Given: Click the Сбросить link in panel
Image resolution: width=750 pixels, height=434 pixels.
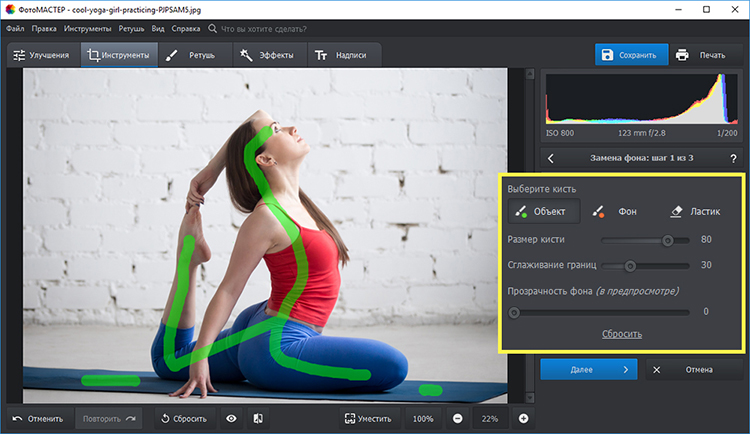Looking at the screenshot, I should [x=621, y=334].
